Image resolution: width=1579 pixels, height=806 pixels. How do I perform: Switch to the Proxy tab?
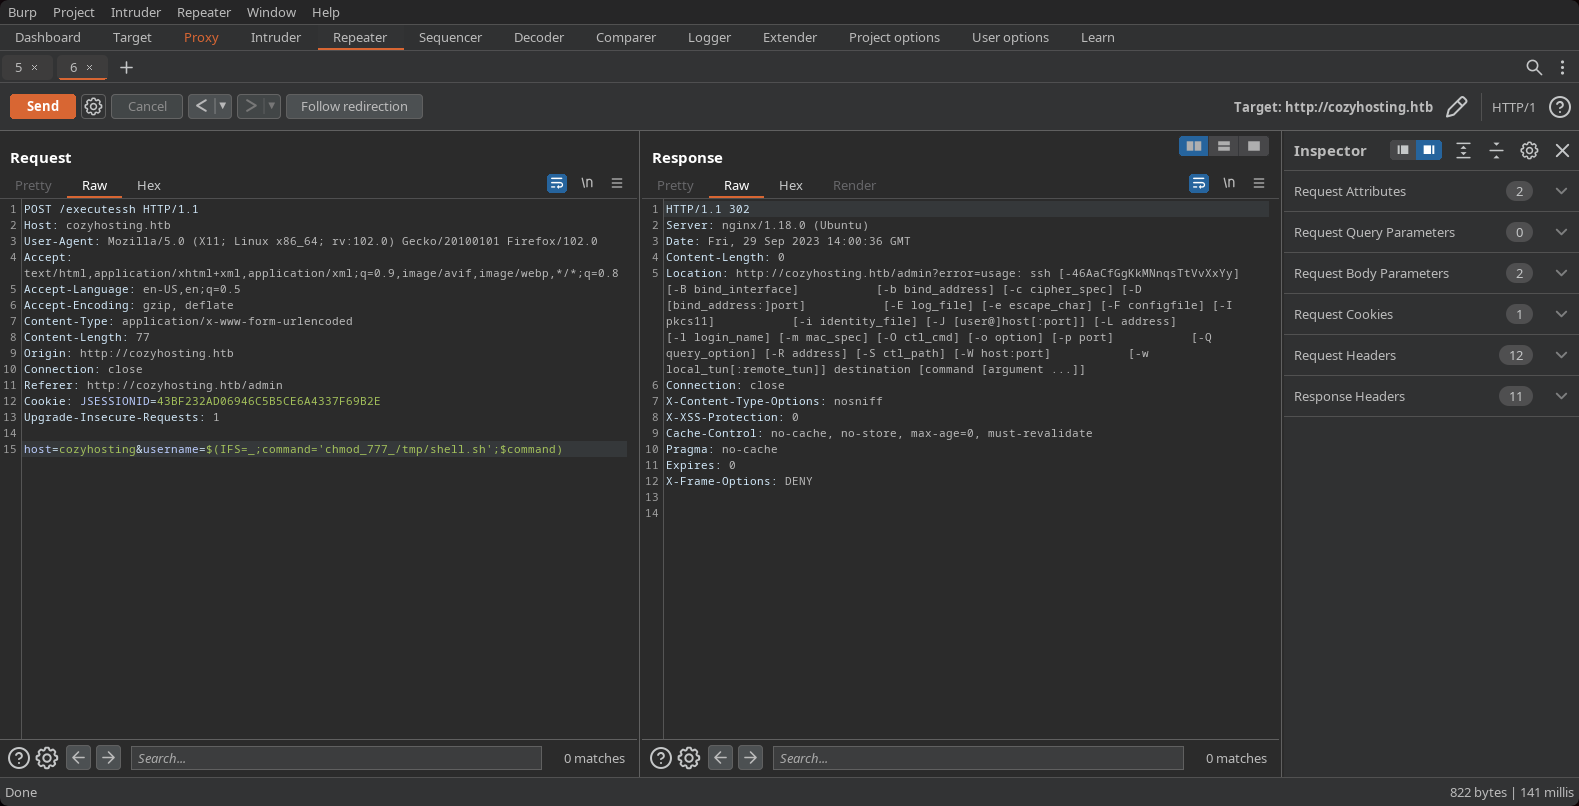(x=201, y=37)
